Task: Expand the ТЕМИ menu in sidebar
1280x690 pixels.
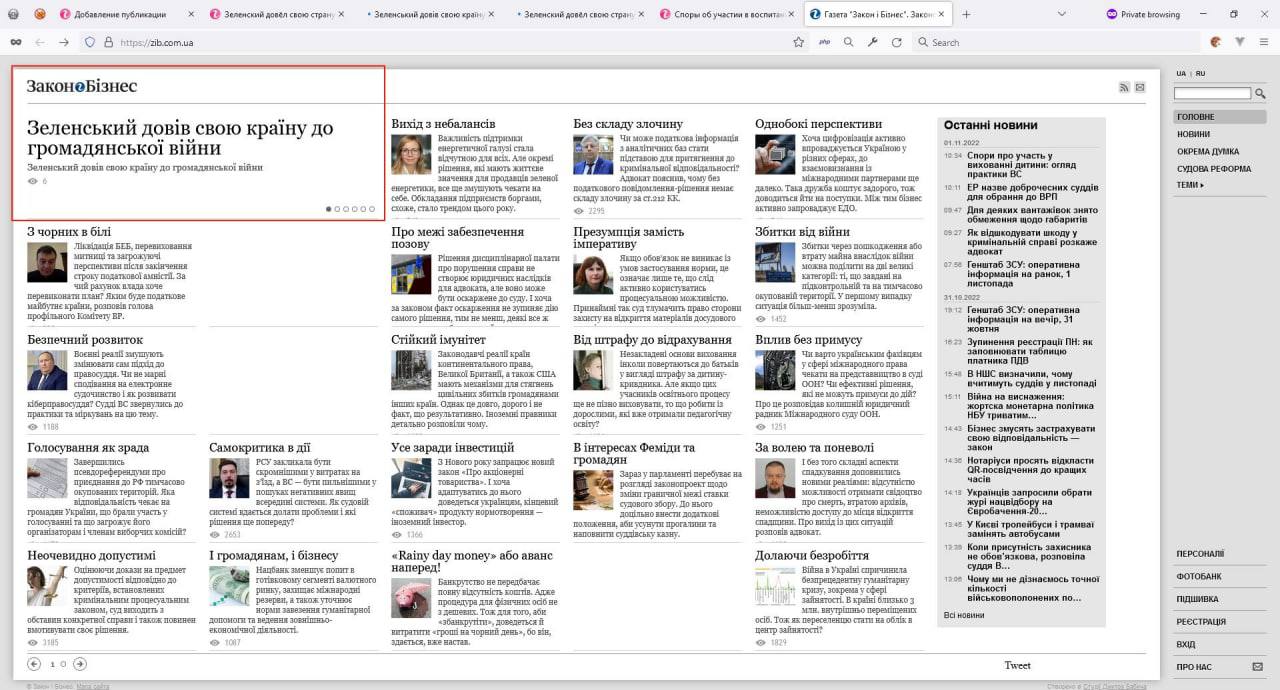Action: point(1190,185)
